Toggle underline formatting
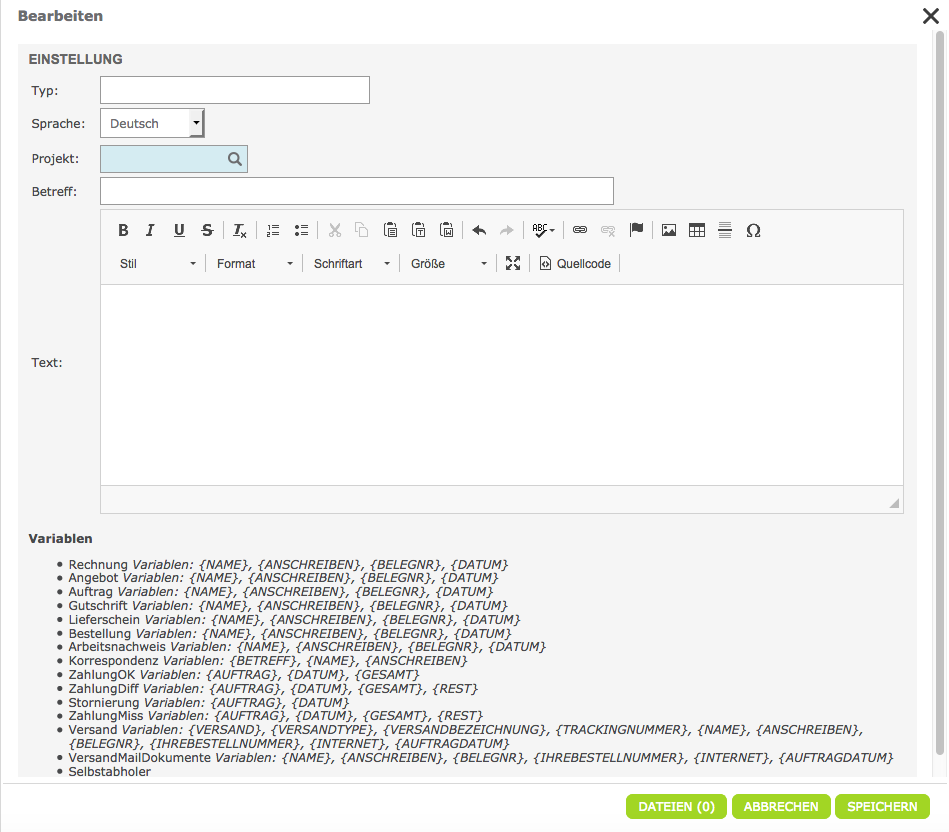949x832 pixels. [x=179, y=230]
